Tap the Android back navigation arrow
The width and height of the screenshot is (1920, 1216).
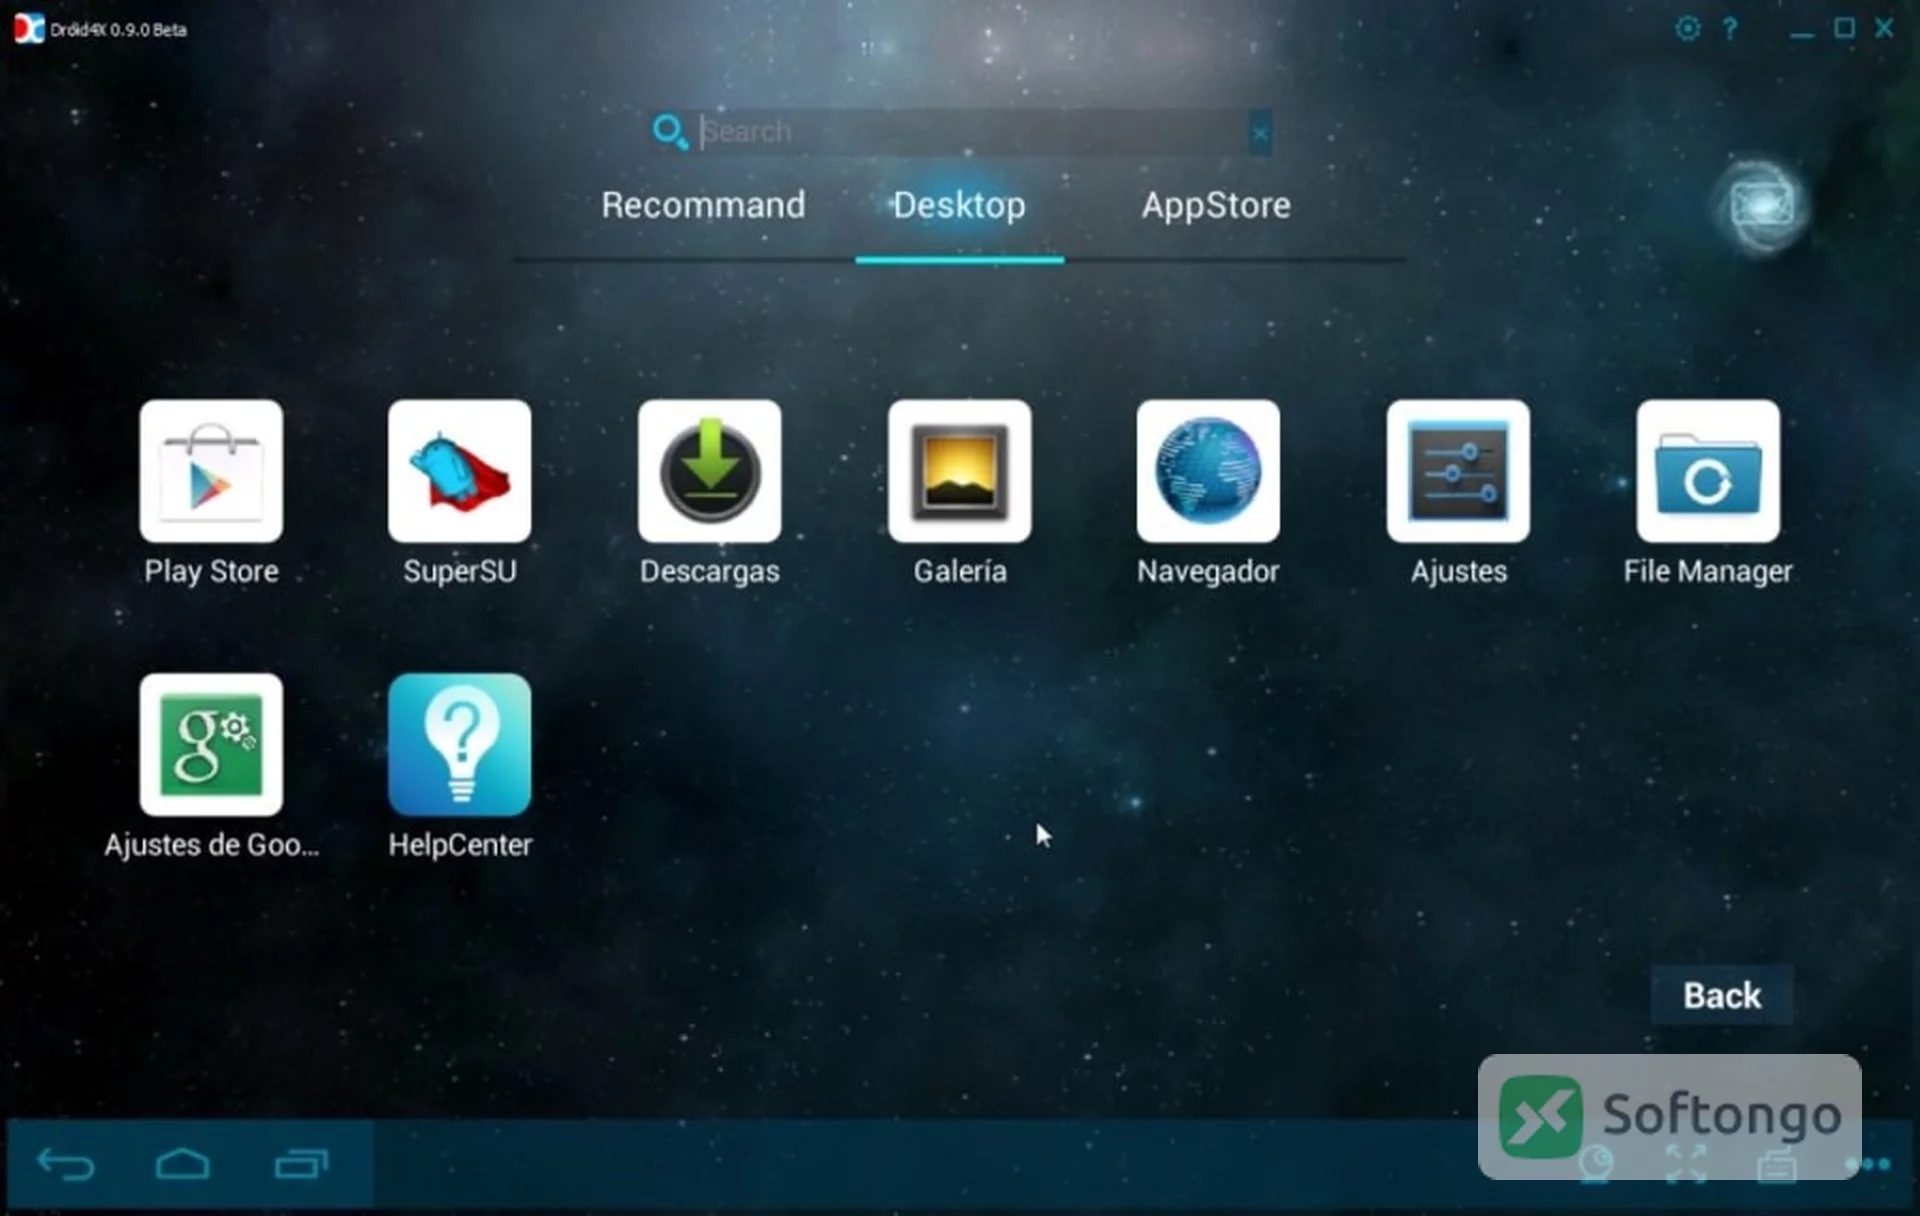[x=65, y=1164]
